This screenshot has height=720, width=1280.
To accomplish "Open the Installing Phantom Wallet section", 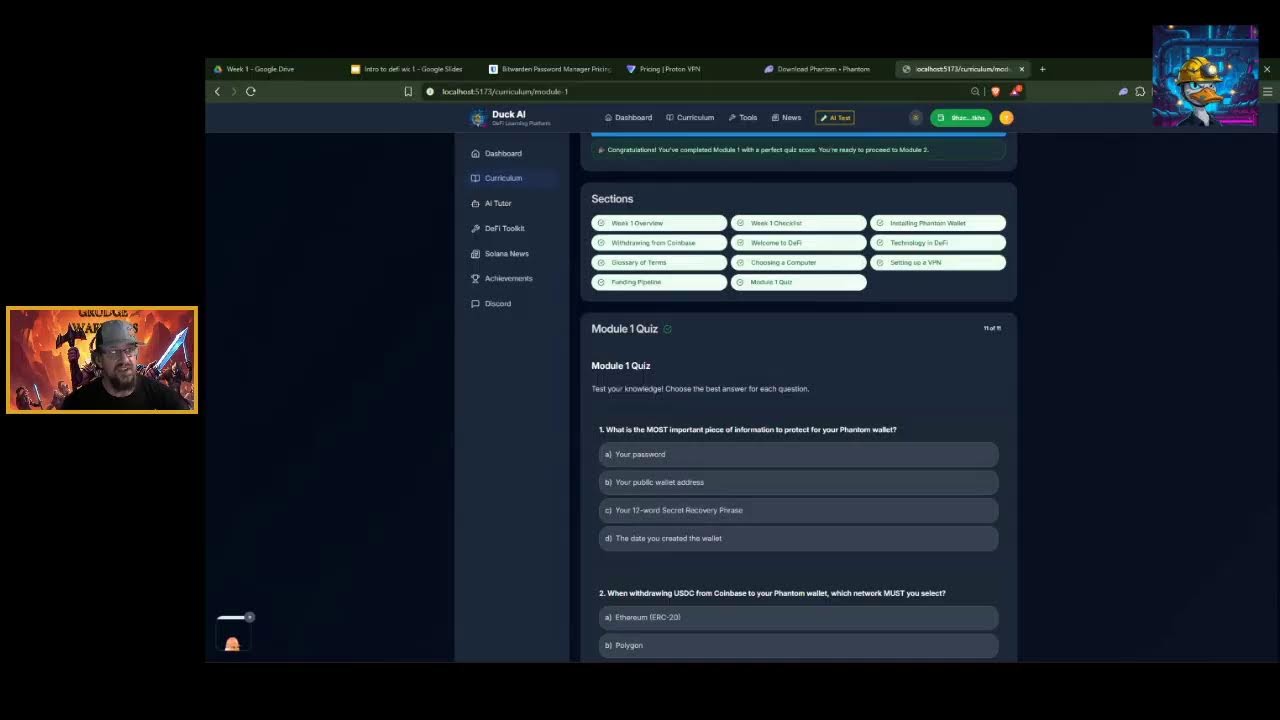I will pos(938,223).
